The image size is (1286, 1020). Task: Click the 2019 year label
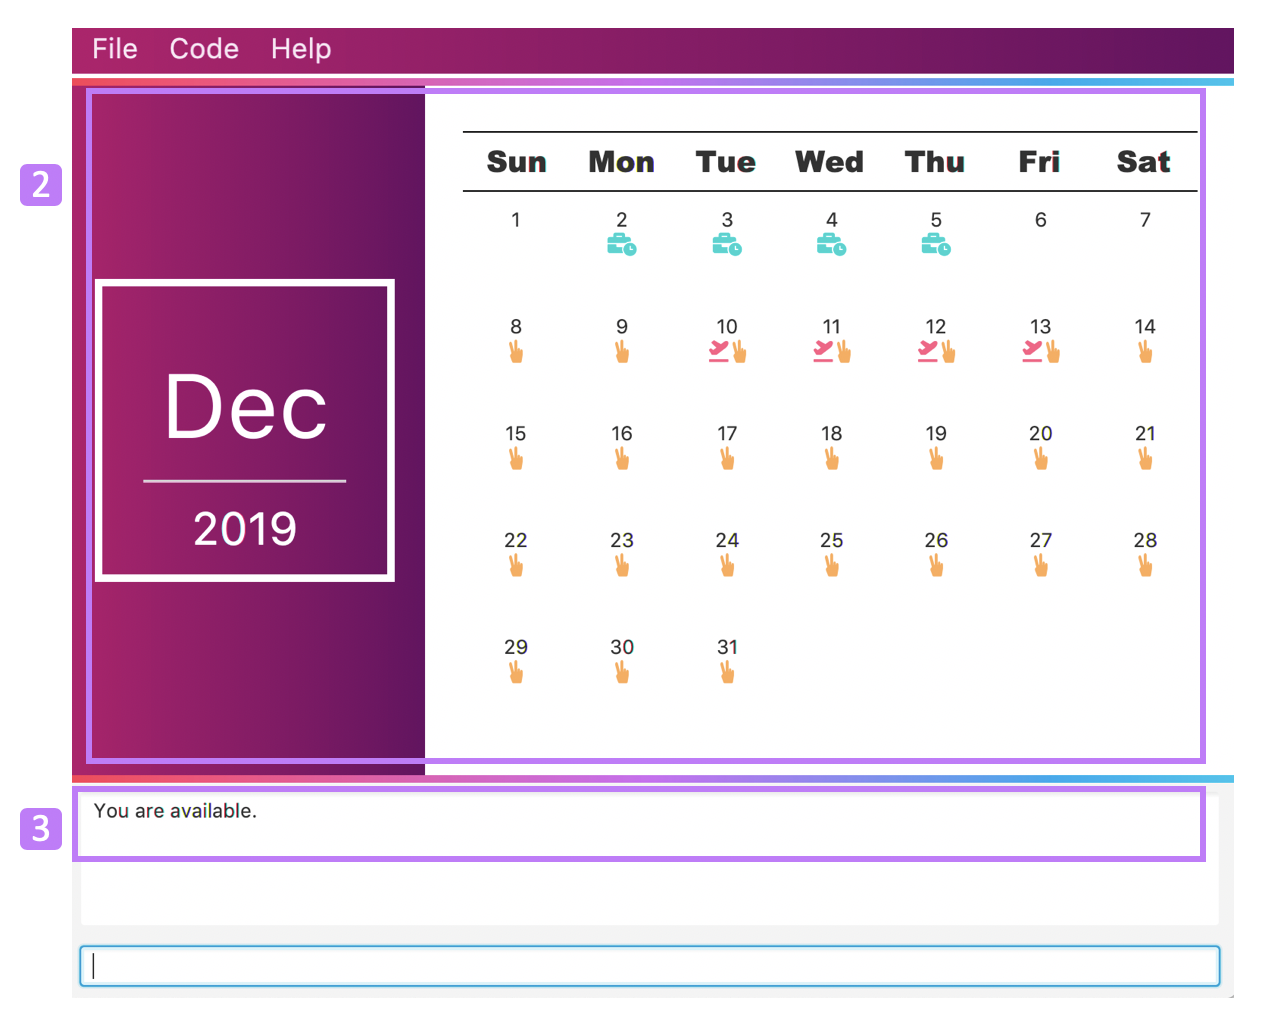245,528
